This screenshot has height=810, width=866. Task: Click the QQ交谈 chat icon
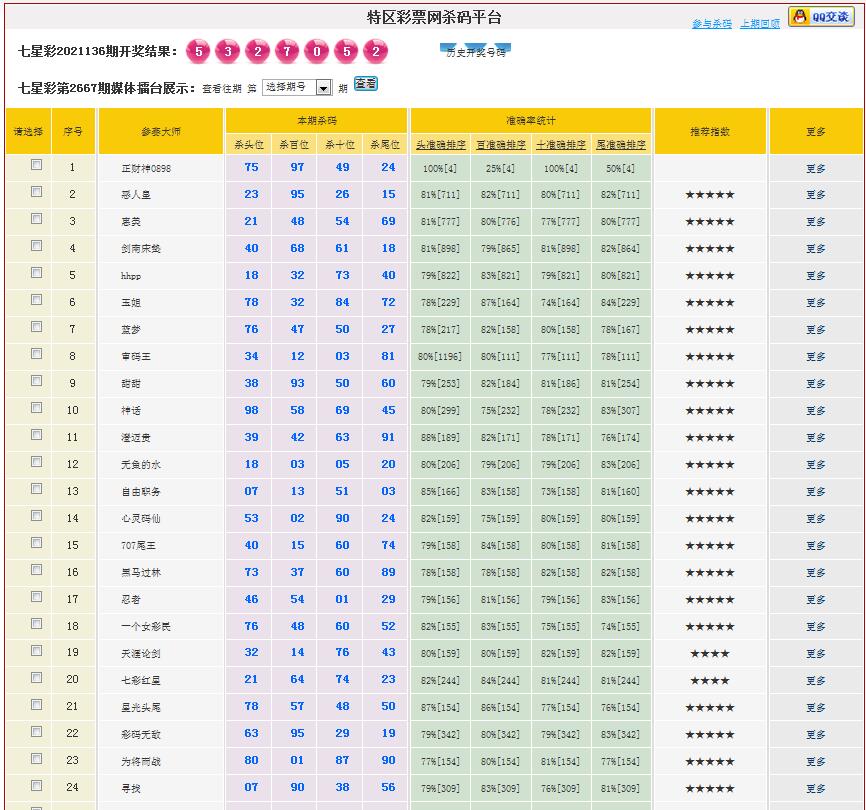coord(821,17)
